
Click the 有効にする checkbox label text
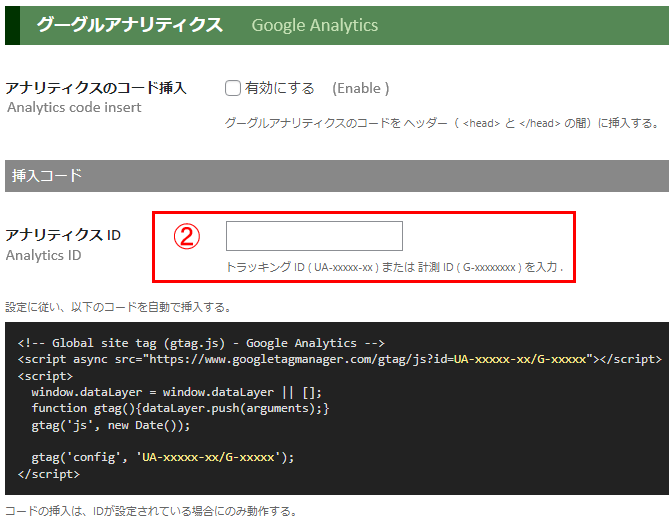point(280,88)
